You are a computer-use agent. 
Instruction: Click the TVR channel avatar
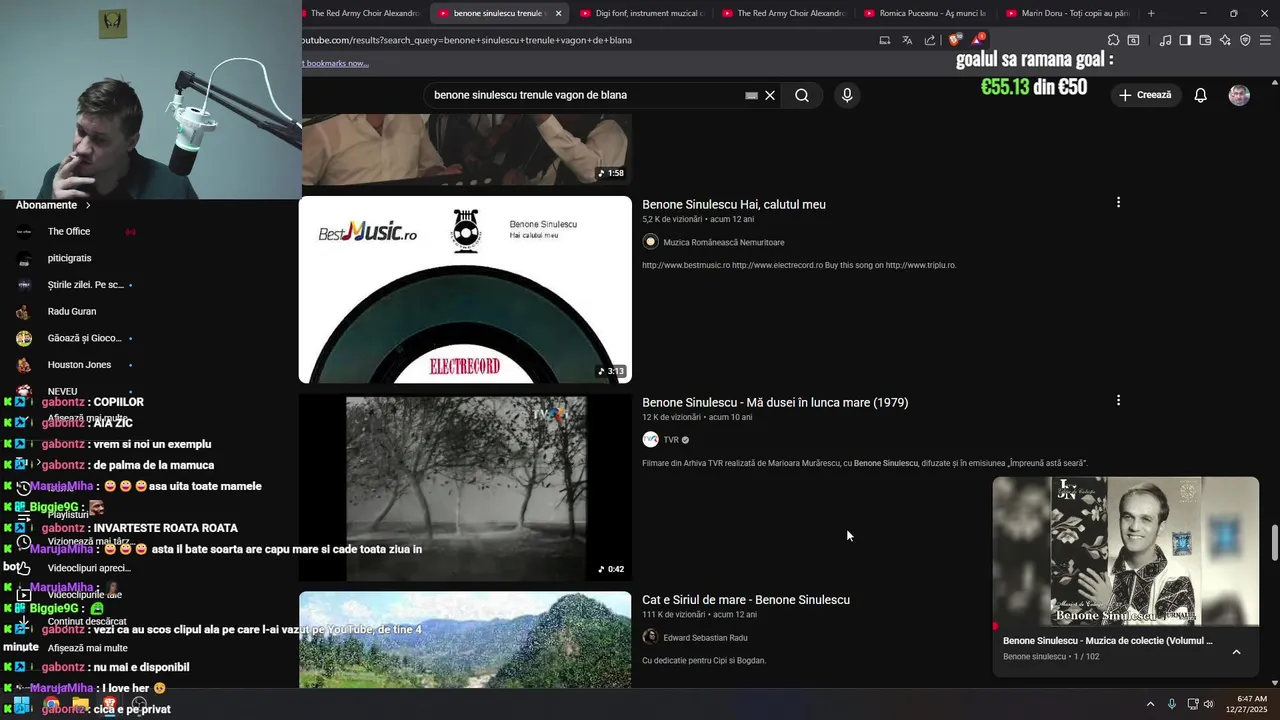point(650,439)
